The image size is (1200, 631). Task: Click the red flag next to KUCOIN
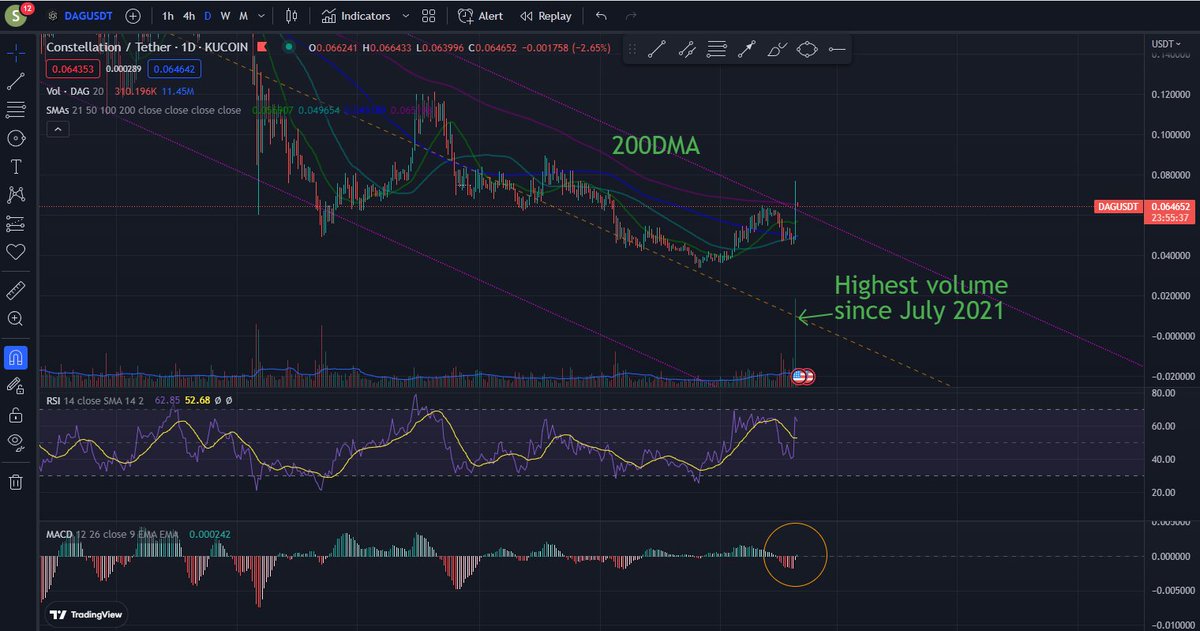pyautogui.click(x=263, y=46)
